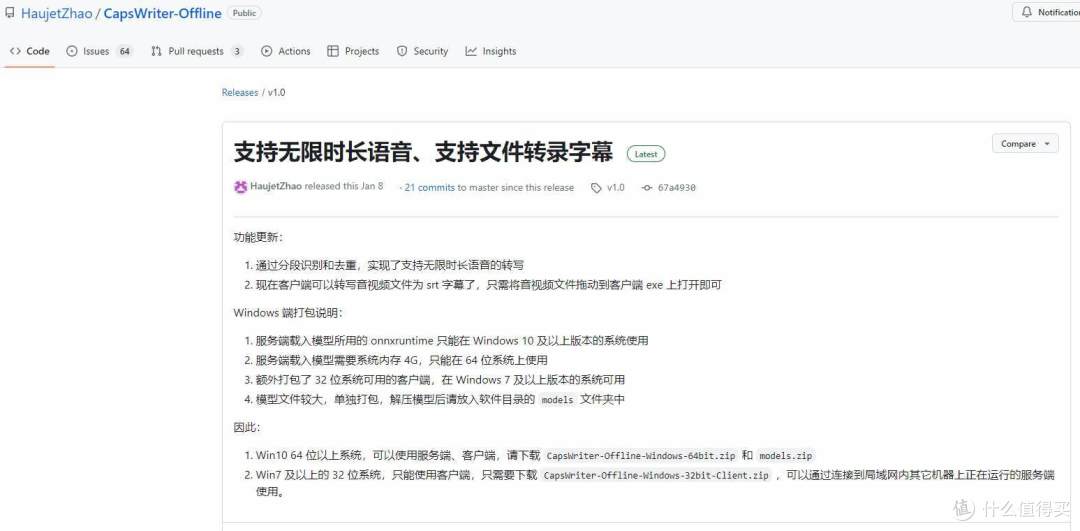Image resolution: width=1080 pixels, height=531 pixels.
Task: Click the v1.0 tag icon
Action: click(596, 187)
